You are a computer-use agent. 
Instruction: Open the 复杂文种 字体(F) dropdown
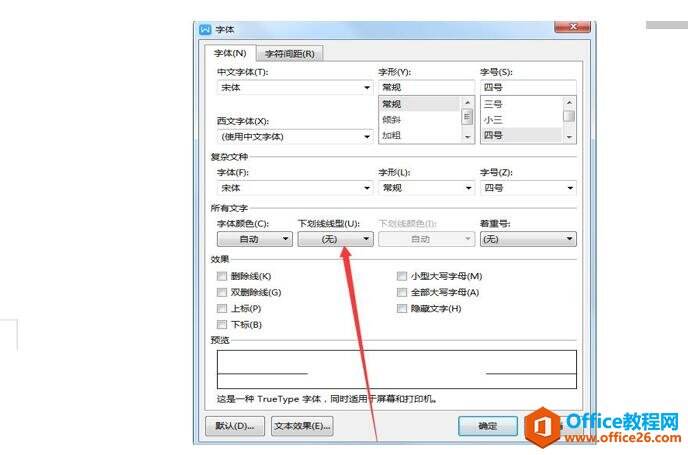pyautogui.click(x=295, y=188)
